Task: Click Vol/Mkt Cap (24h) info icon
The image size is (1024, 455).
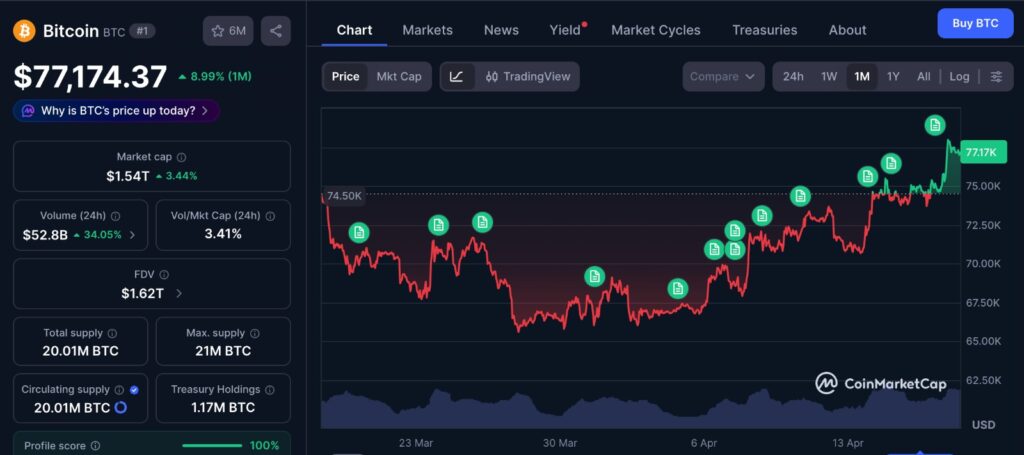Action: coord(270,216)
